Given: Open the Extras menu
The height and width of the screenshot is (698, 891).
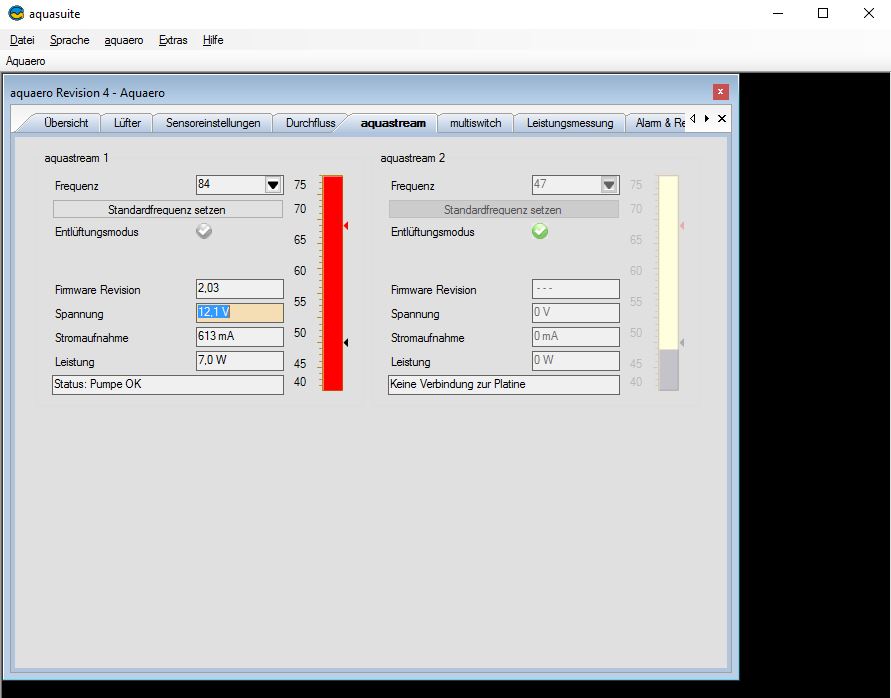Looking at the screenshot, I should tap(172, 40).
